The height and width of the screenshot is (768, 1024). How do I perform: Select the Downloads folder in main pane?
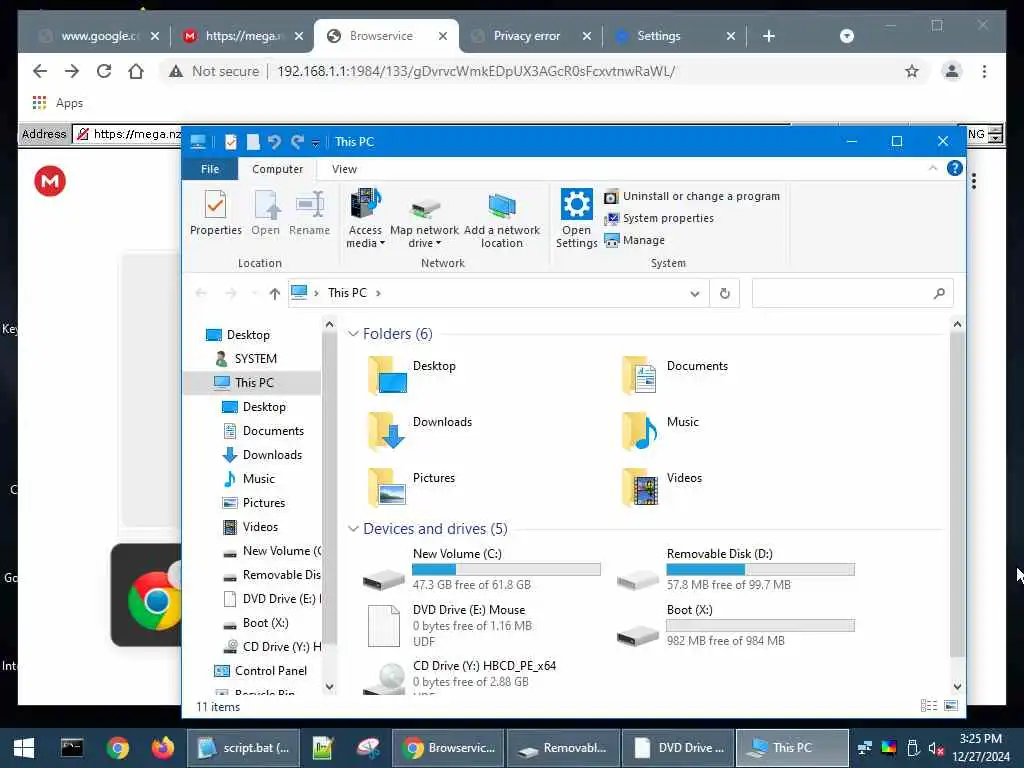point(421,431)
